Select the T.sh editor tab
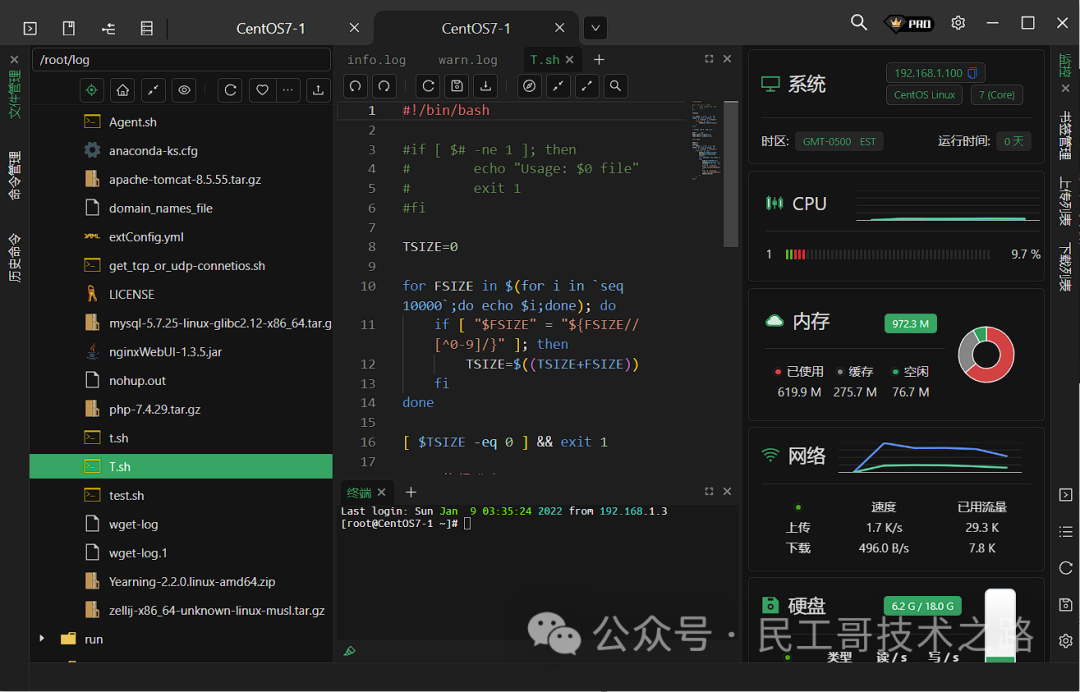Image resolution: width=1080 pixels, height=692 pixels. pyautogui.click(x=544, y=60)
